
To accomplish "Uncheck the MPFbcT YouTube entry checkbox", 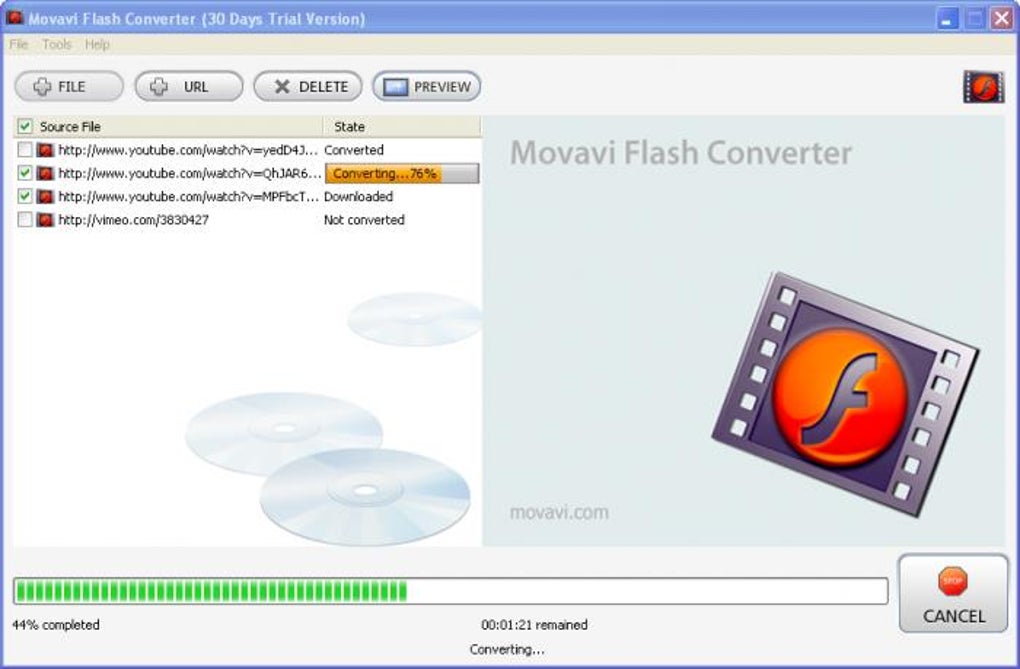I will tap(25, 196).
